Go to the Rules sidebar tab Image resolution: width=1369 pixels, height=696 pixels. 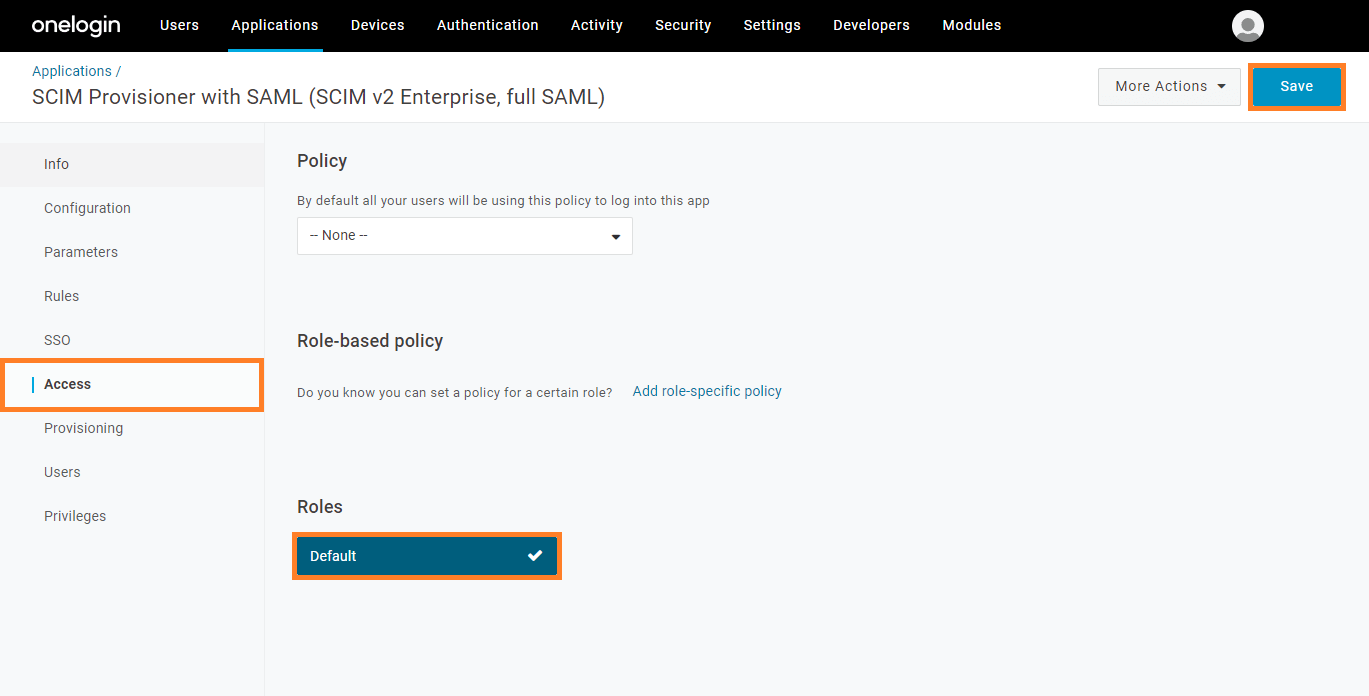tap(132, 296)
